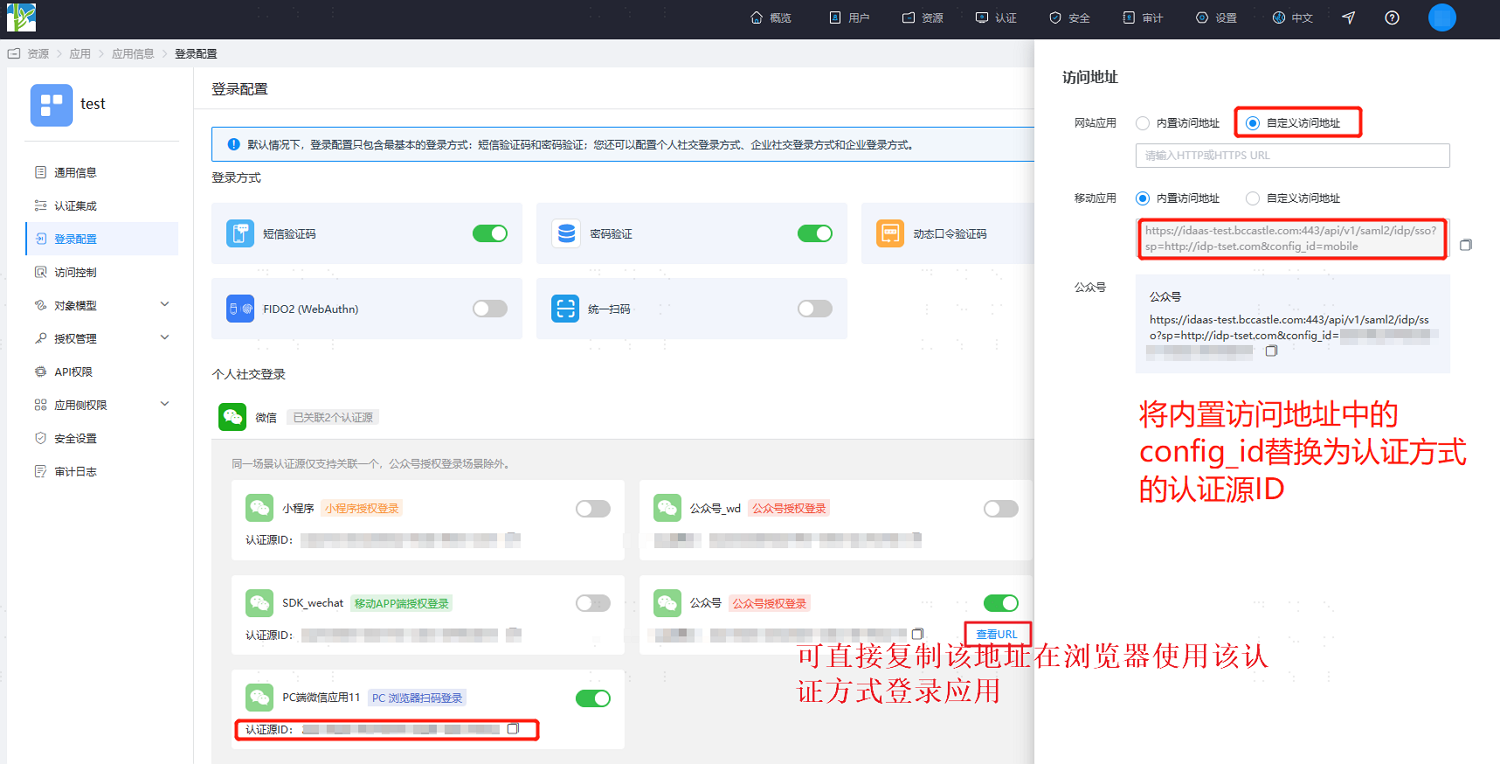Copy the mobile app built-in access URL
1500x764 pixels.
point(1466,245)
